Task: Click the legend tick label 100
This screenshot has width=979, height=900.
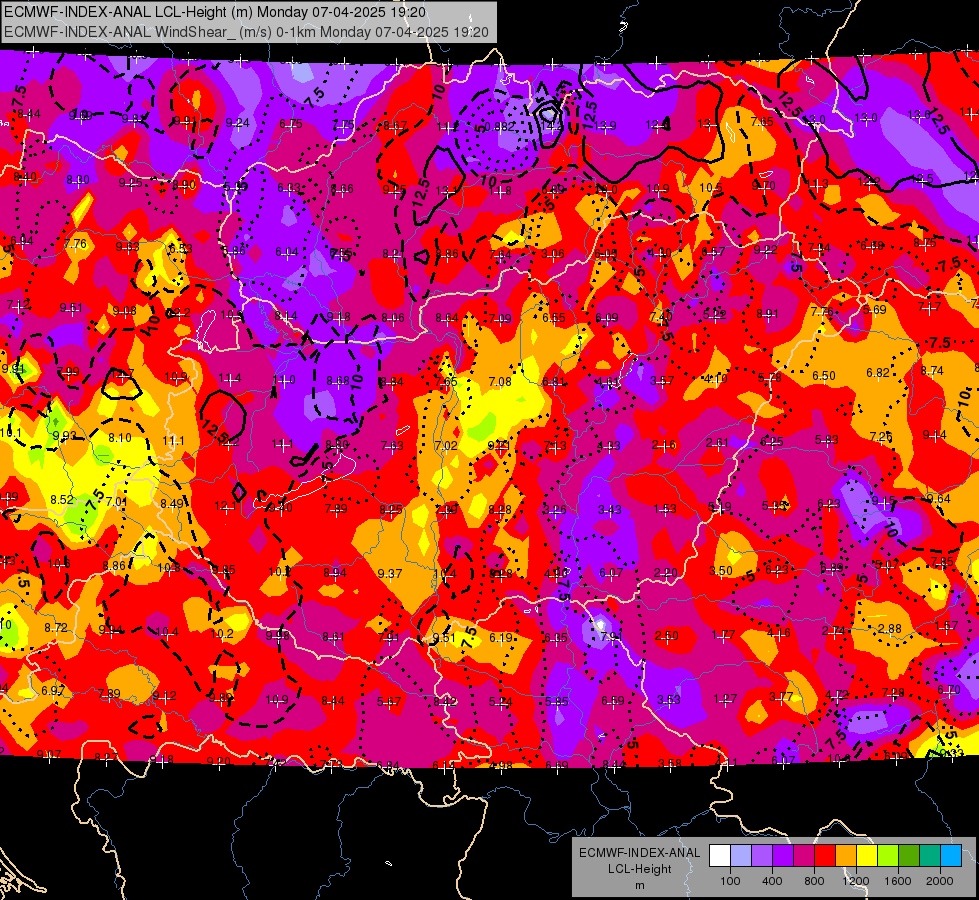Action: (x=730, y=881)
